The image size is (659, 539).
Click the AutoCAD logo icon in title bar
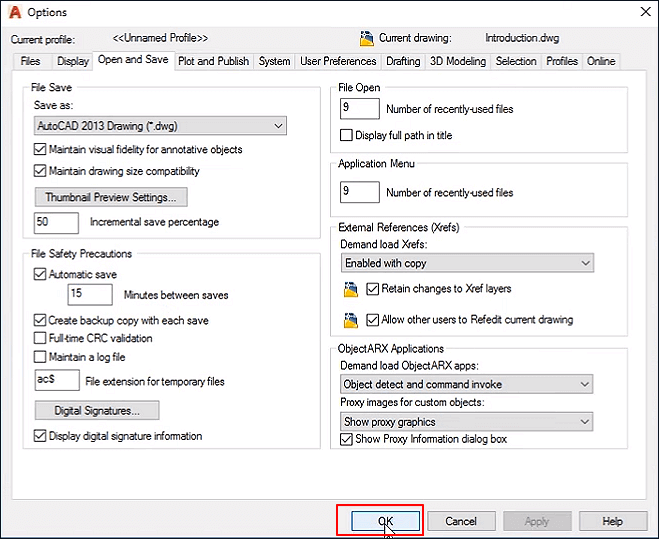[x=14, y=12]
